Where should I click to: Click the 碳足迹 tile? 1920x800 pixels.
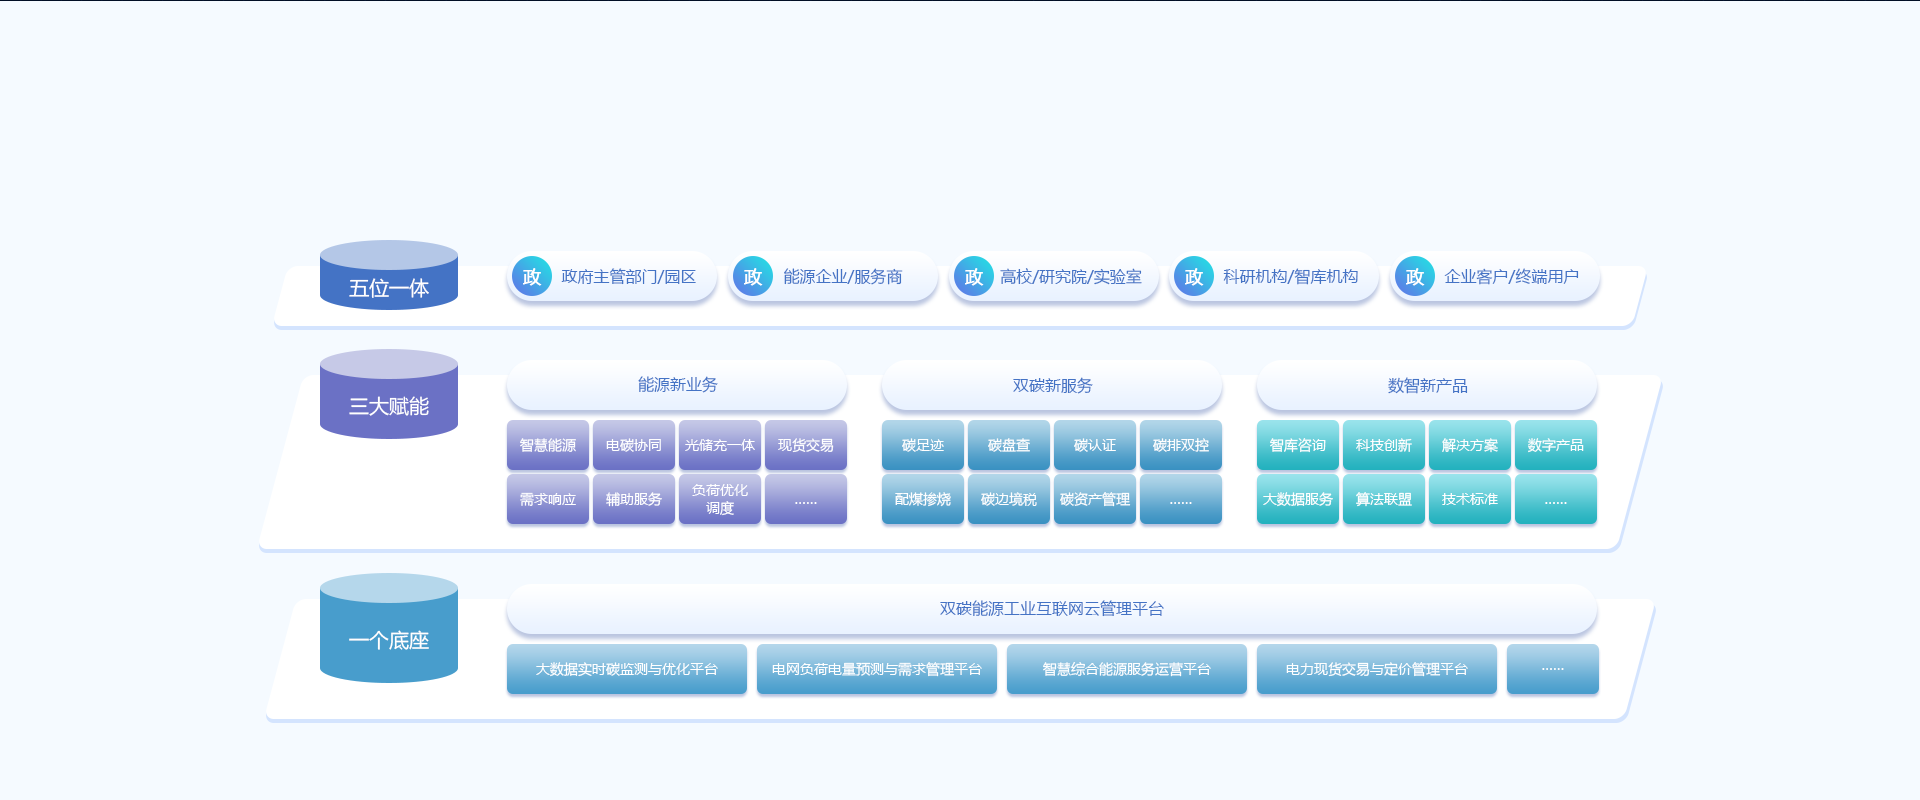coord(923,445)
